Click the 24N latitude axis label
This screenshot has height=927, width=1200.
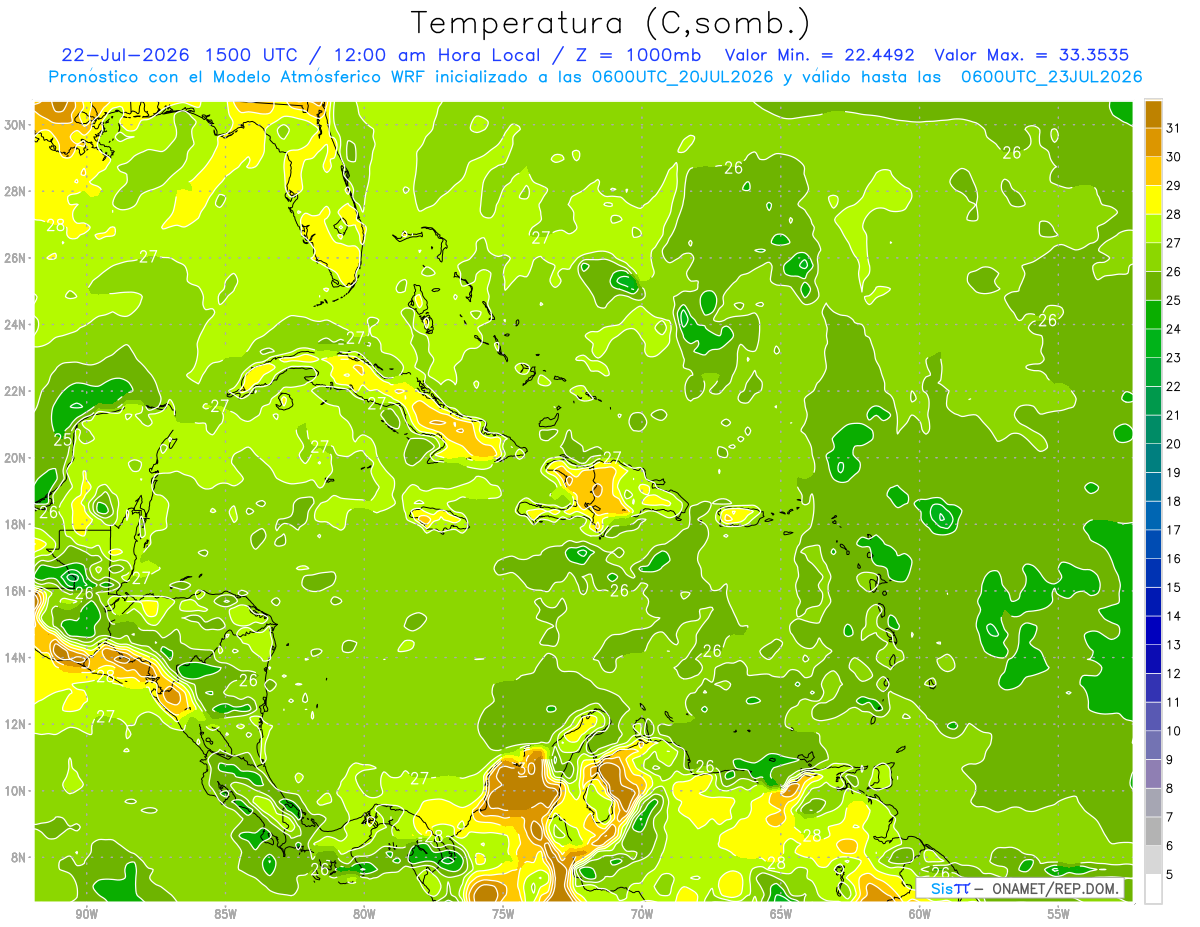[15, 324]
